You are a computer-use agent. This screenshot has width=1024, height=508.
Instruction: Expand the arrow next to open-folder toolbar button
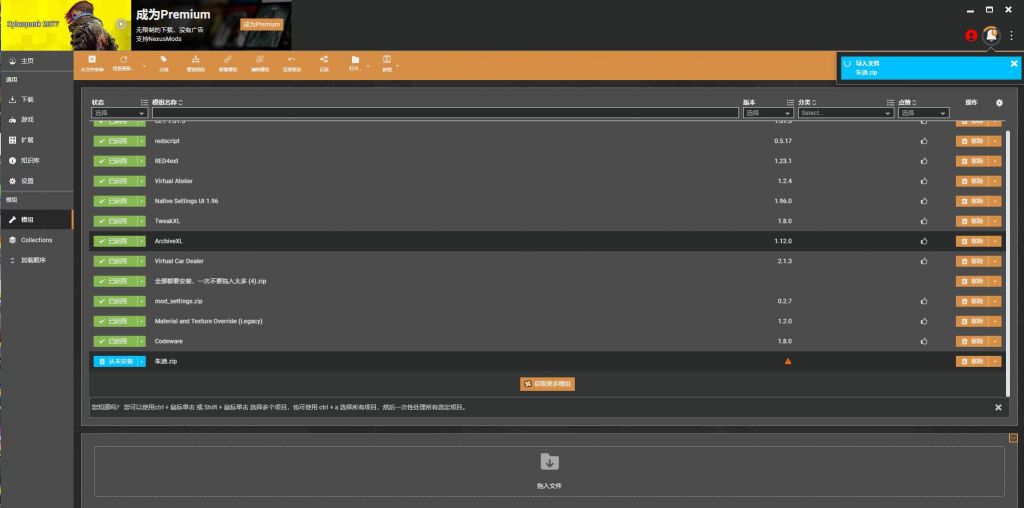click(x=368, y=65)
